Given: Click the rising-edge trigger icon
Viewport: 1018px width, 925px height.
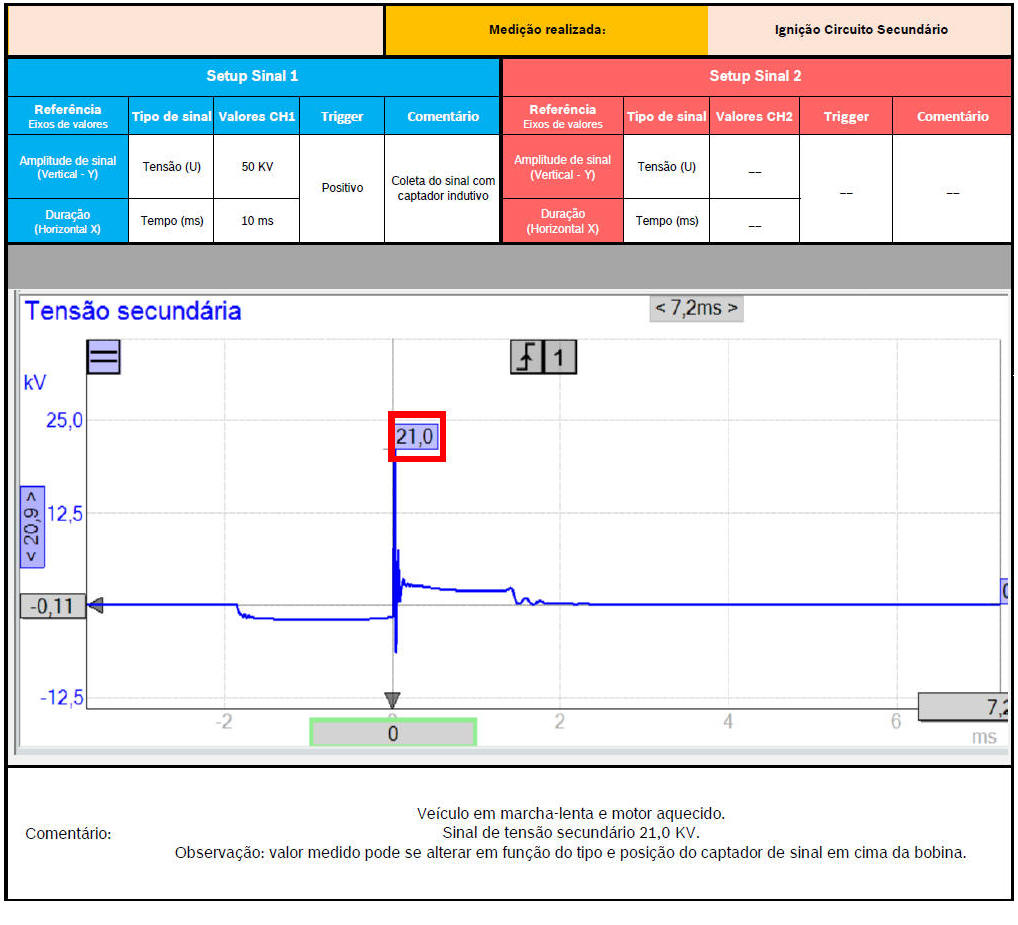Looking at the screenshot, I should click(x=526, y=357).
